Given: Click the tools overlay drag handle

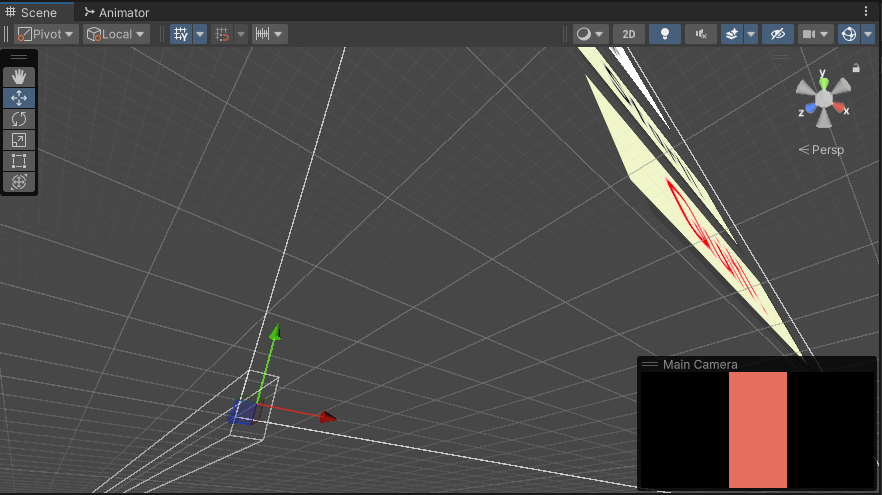Looking at the screenshot, I should click(x=19, y=57).
